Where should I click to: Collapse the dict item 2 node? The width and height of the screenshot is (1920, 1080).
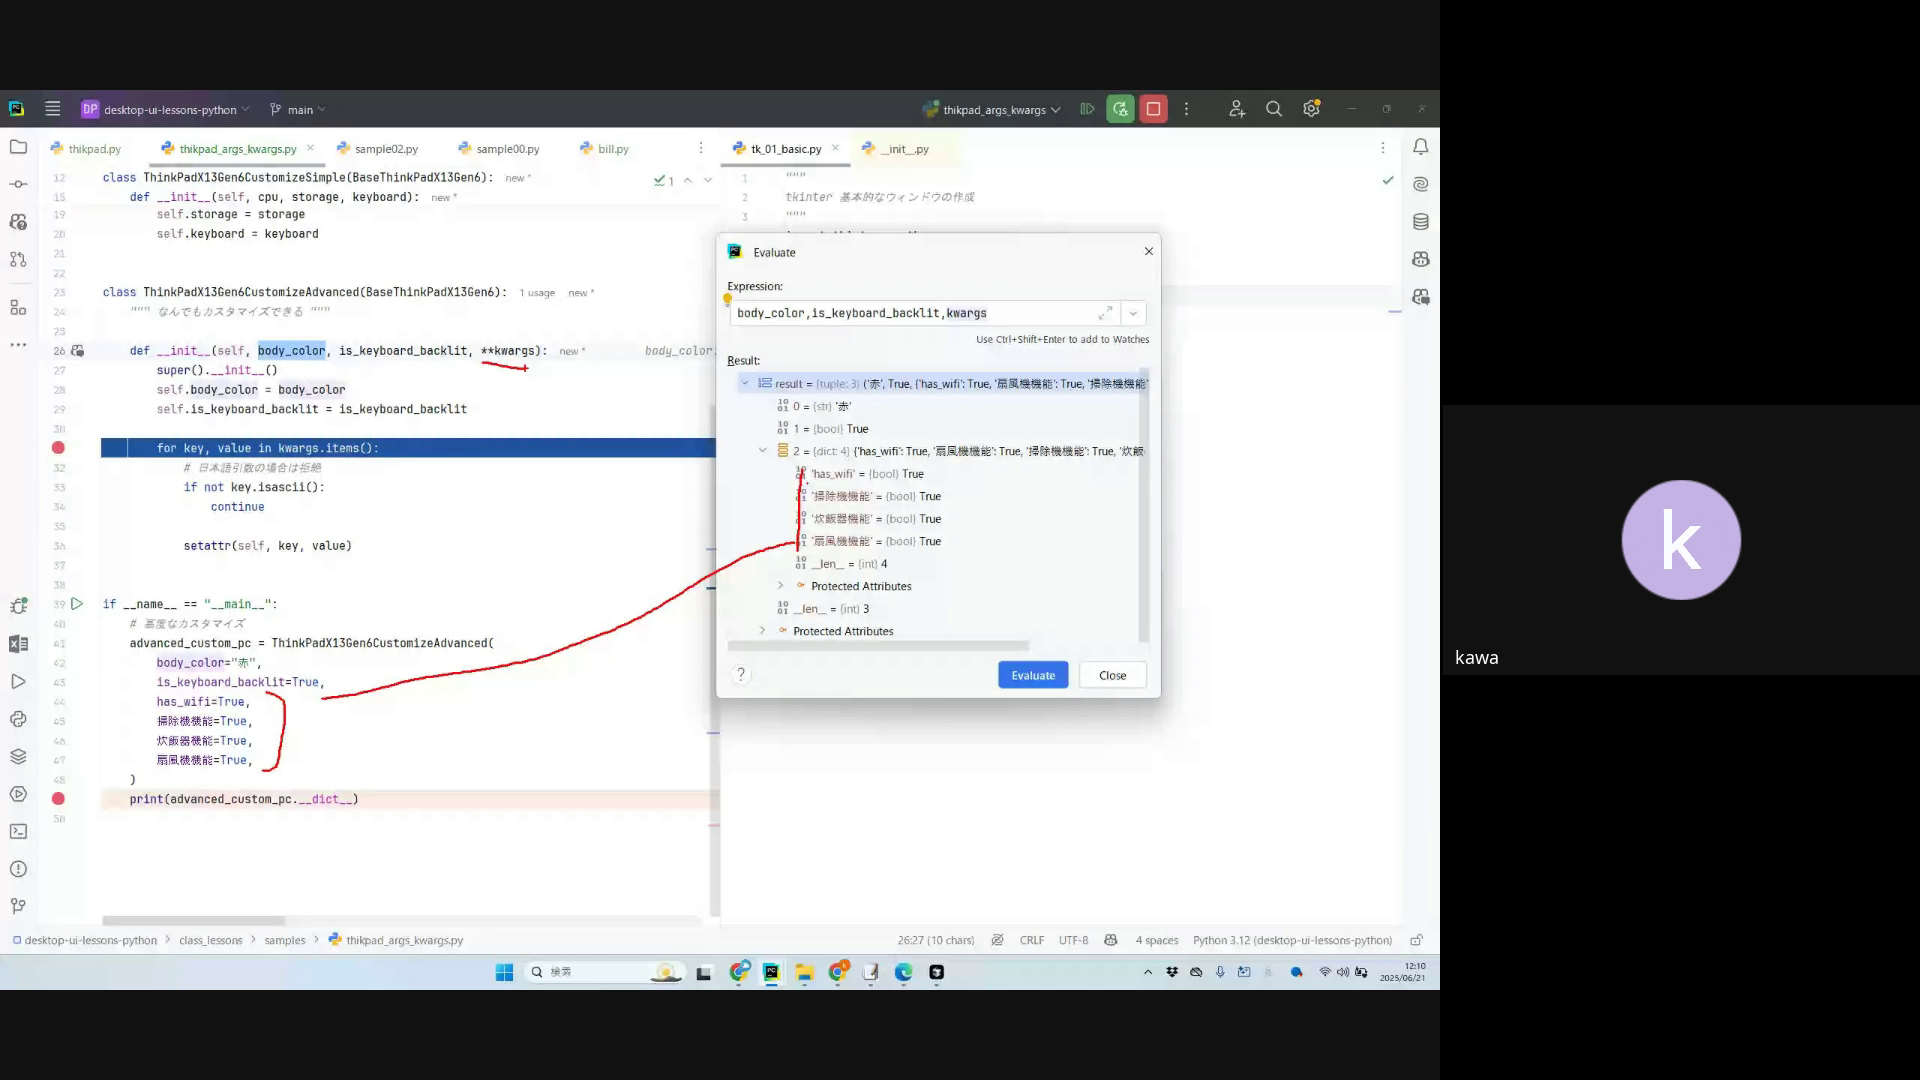[763, 451]
